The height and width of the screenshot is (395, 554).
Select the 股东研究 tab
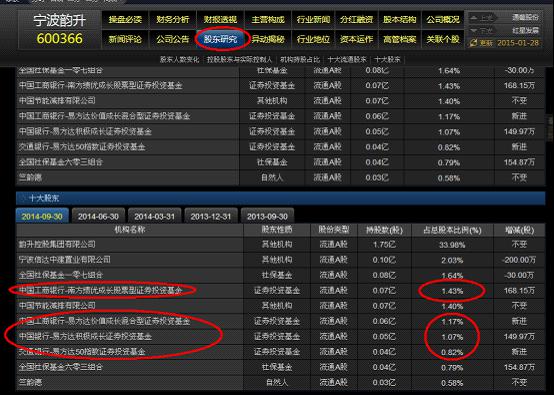point(220,39)
